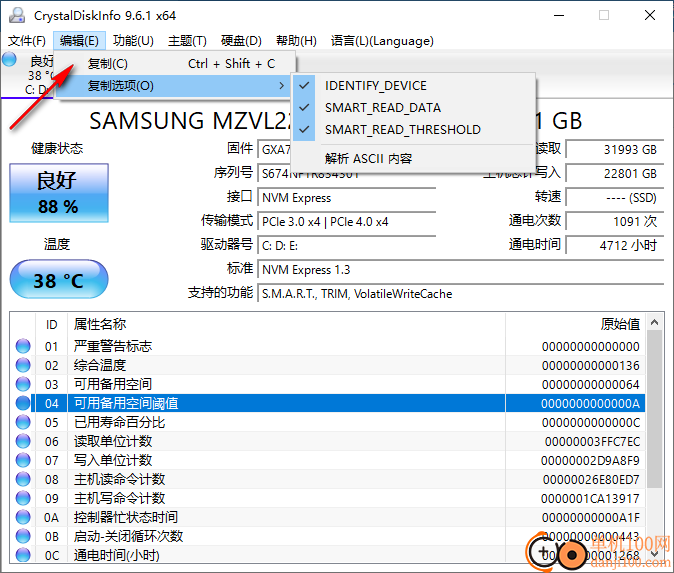
Task: Click status orb for attribute 09 主机写命令计数
Action: pyautogui.click(x=23, y=498)
